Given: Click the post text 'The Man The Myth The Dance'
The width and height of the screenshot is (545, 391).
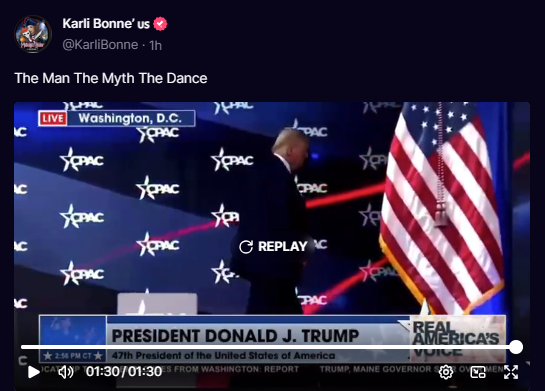Looking at the screenshot, I should click(x=111, y=78).
